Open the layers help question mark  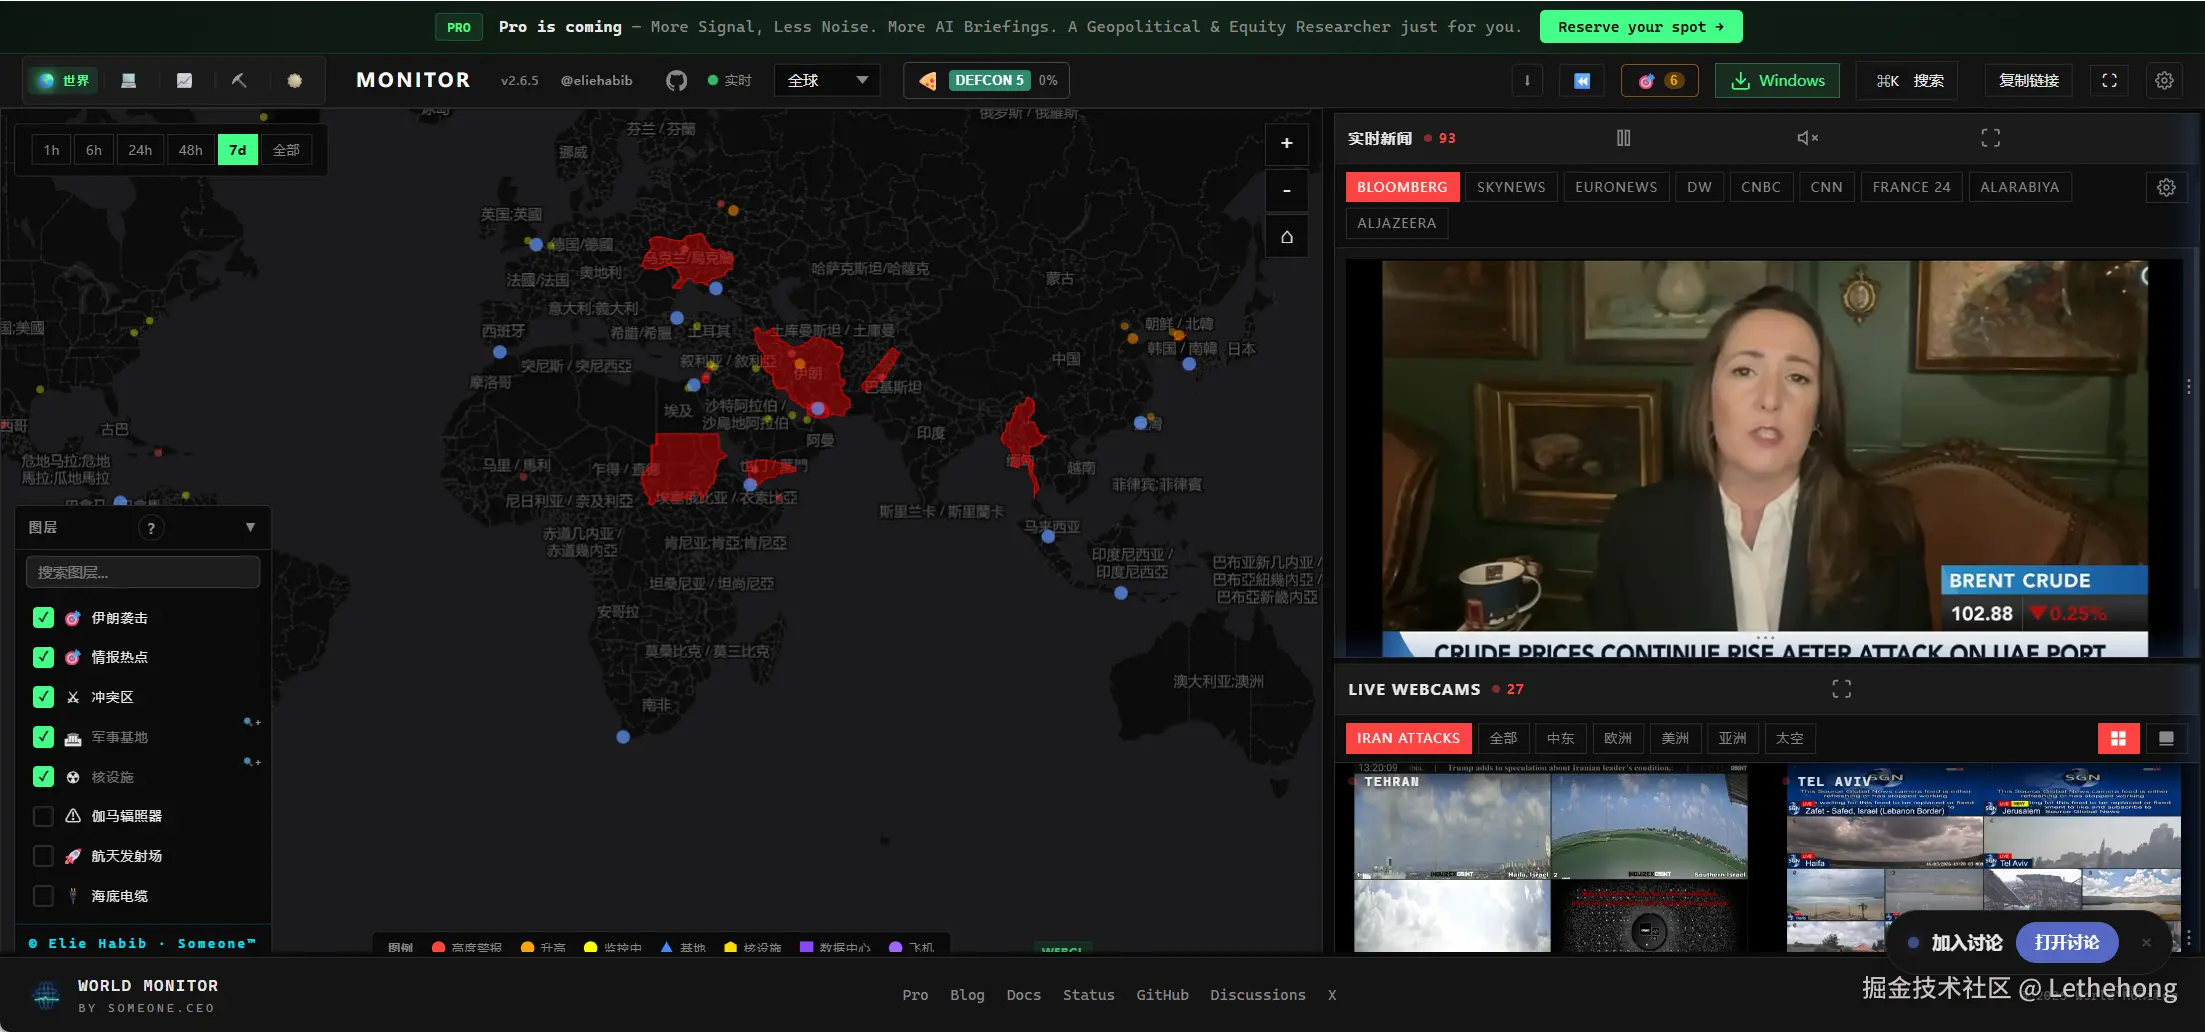tap(151, 528)
